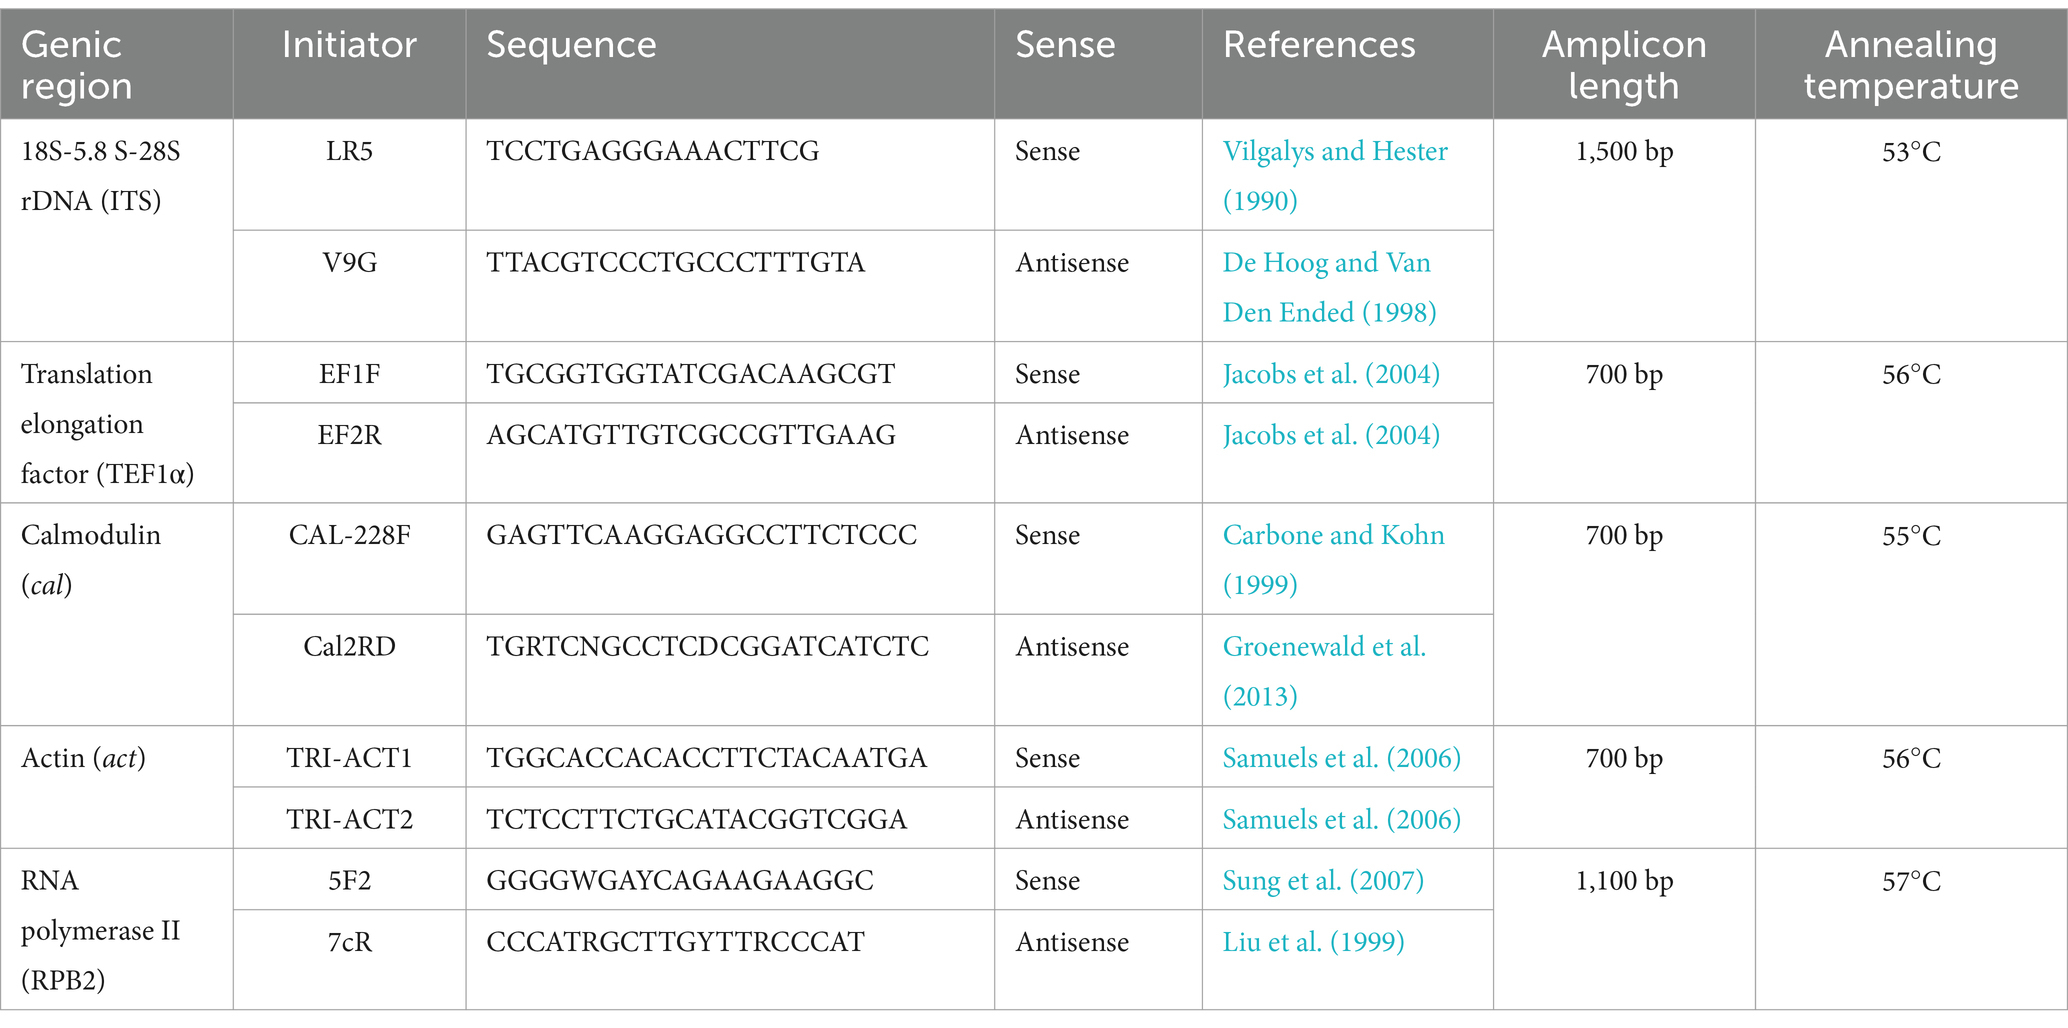Open the Vilgalys and Hester (1990) reference
Viewport: 2068px width, 1028px height.
pyautogui.click(x=1334, y=176)
